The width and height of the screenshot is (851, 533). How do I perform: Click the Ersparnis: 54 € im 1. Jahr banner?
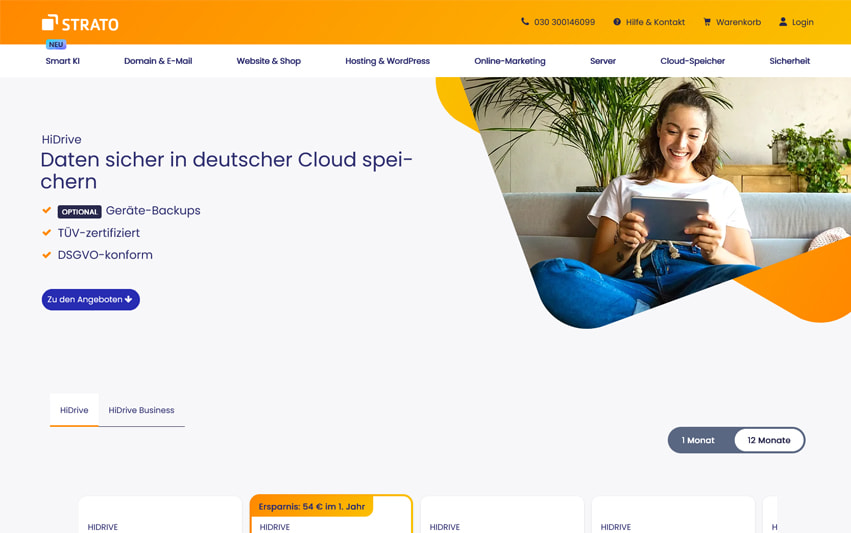(x=312, y=506)
